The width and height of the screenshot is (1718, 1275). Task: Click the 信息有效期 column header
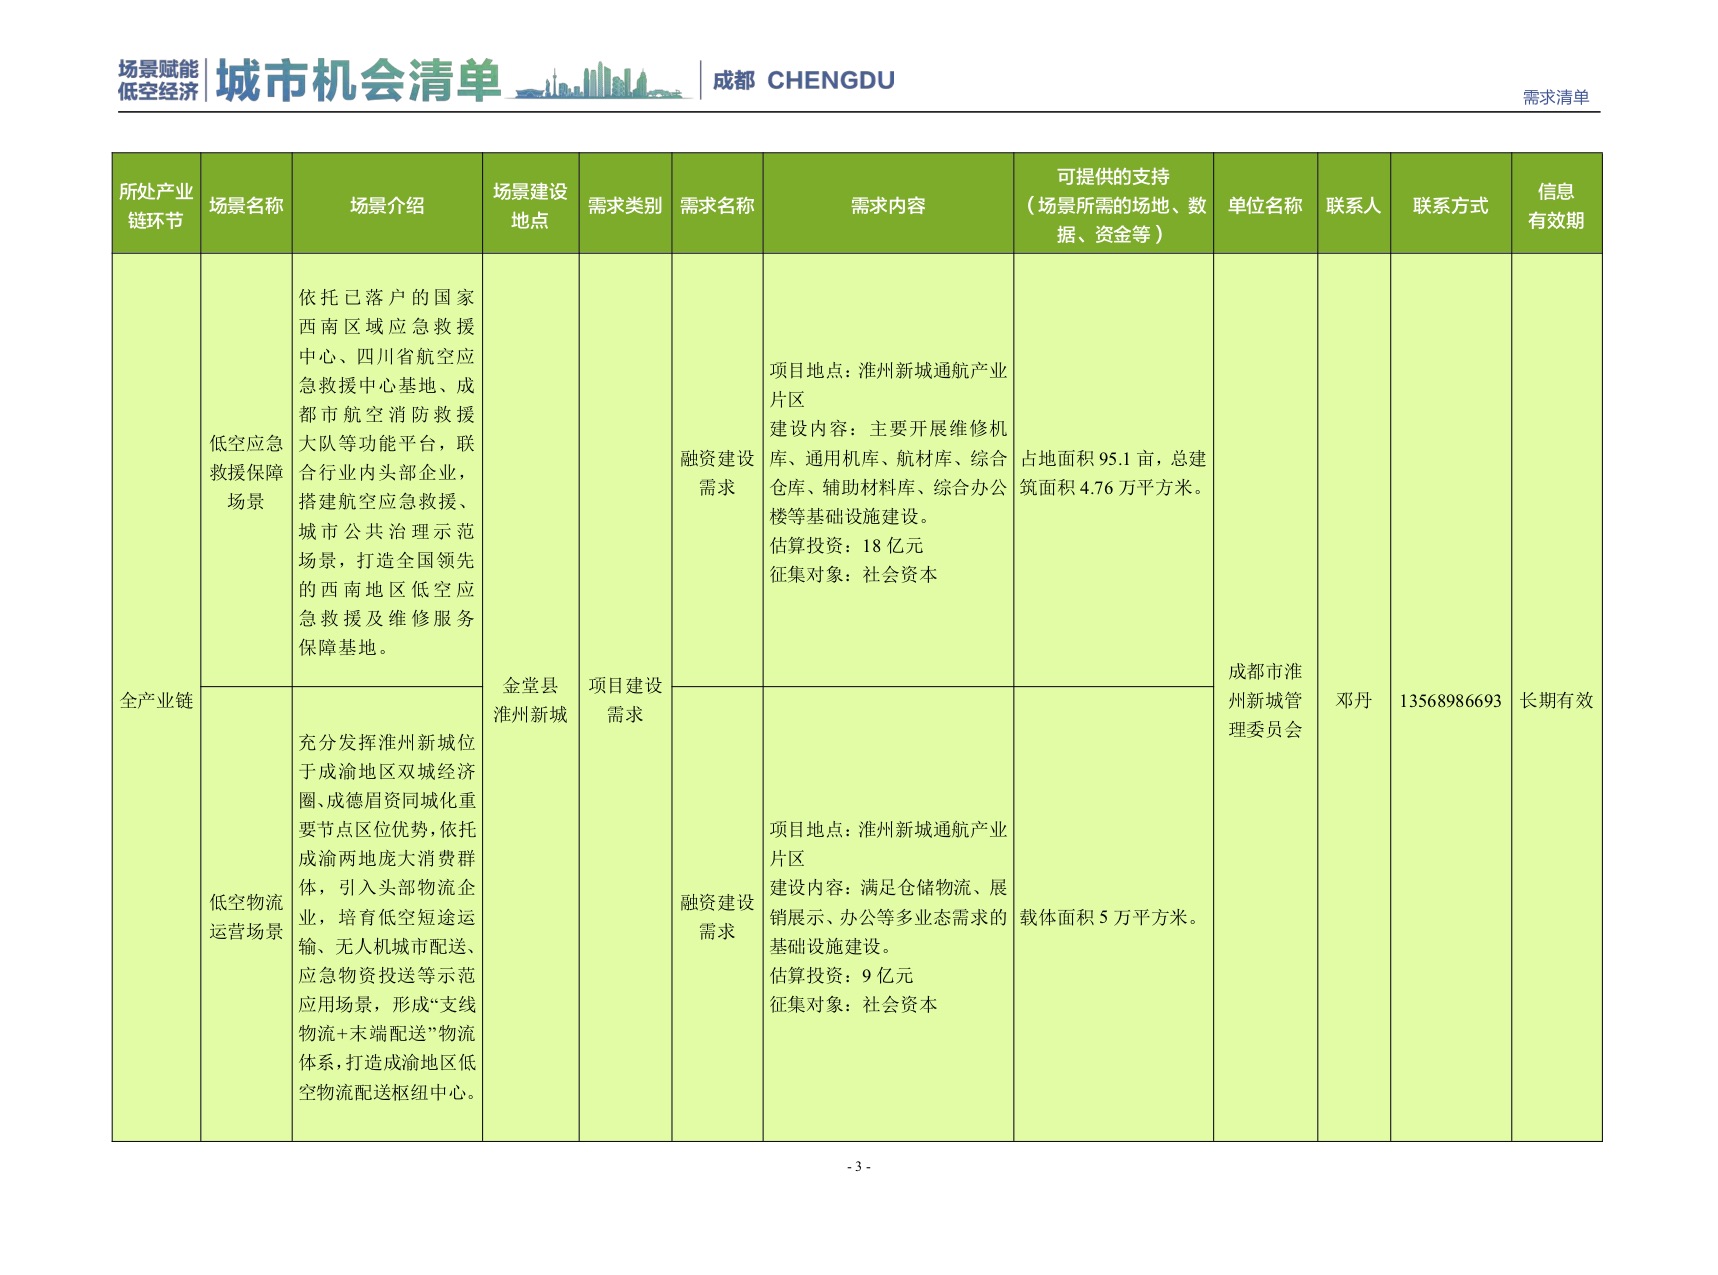click(1556, 205)
